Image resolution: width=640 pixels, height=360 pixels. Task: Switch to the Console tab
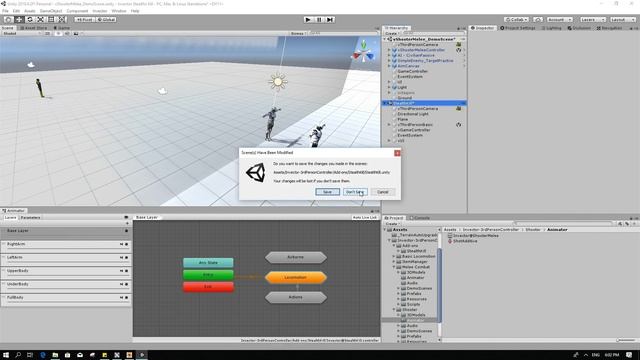pos(420,218)
